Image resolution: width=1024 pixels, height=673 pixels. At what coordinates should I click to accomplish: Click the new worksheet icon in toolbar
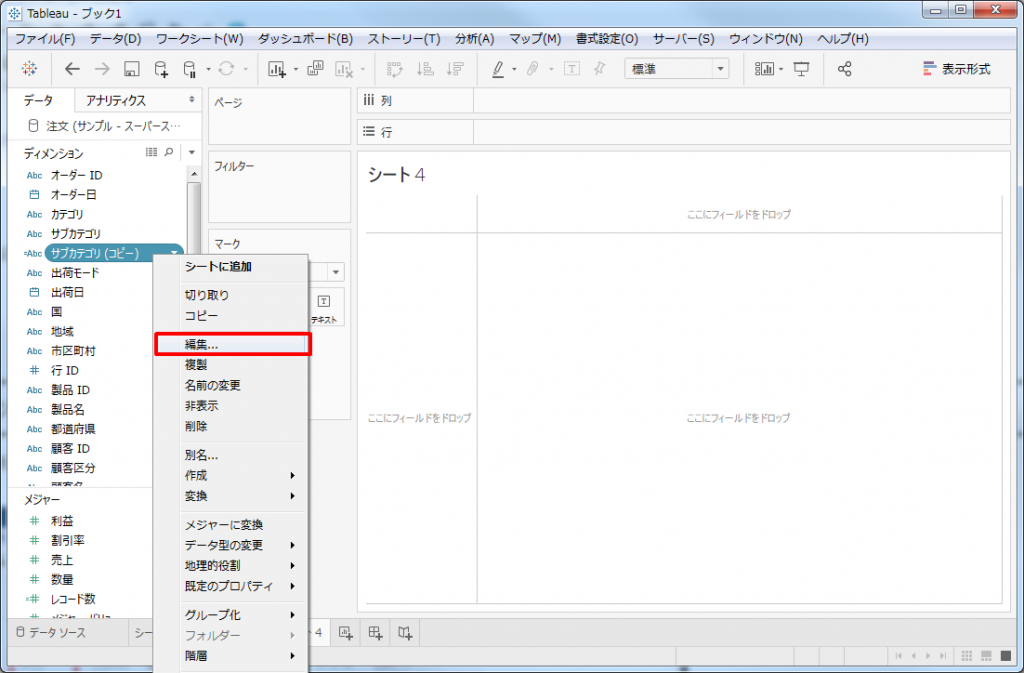(x=278, y=69)
